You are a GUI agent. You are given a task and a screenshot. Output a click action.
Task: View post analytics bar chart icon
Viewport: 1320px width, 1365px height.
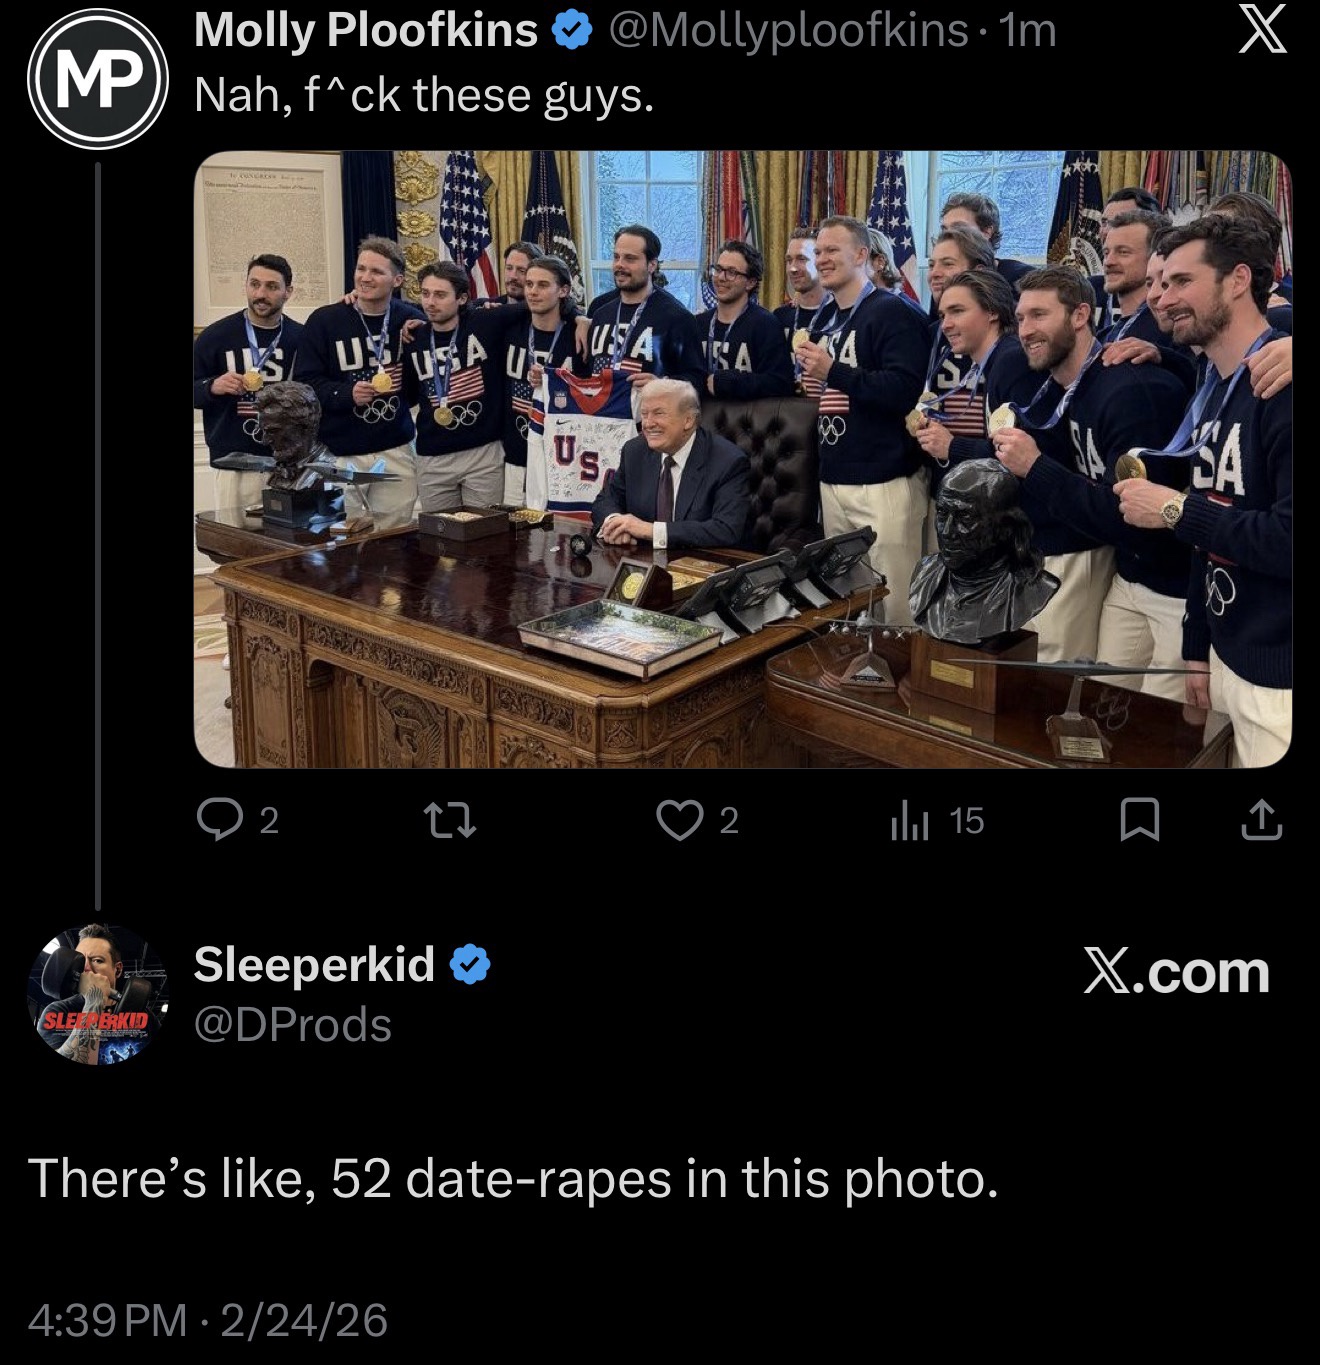click(x=909, y=822)
